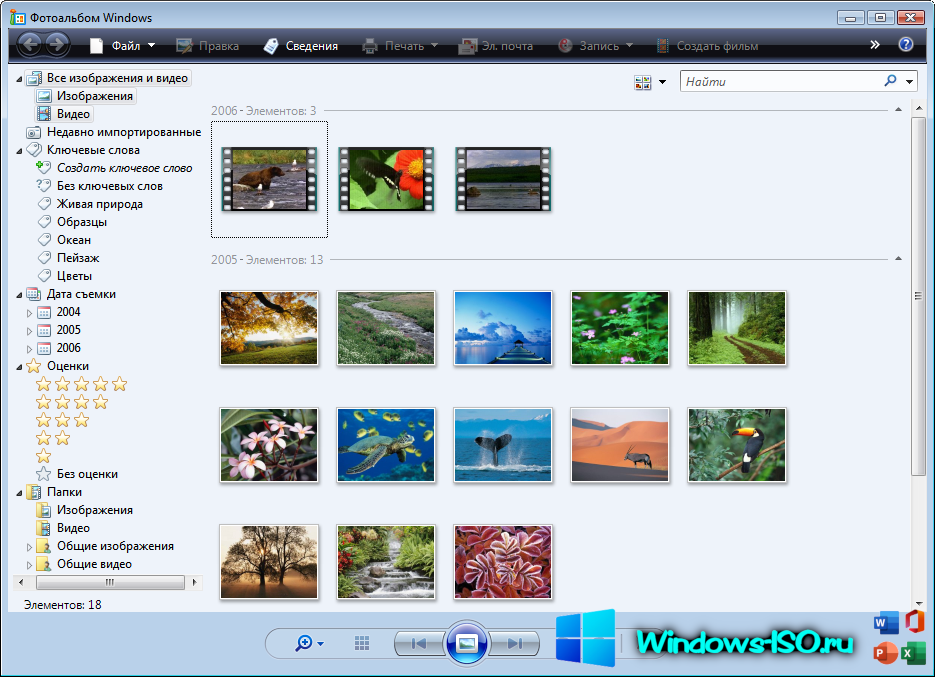935x677 pixels.
Task: Expand the Общие изображения folder
Action: 29,547
